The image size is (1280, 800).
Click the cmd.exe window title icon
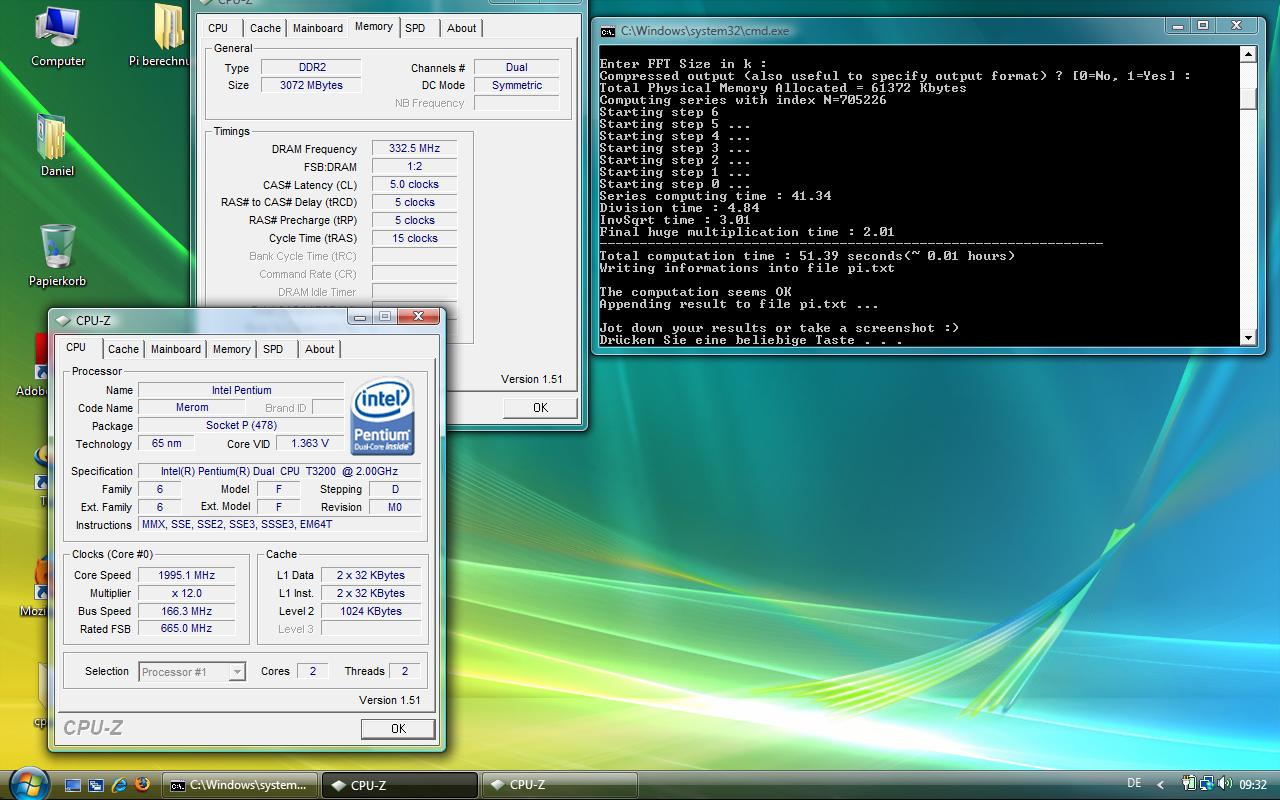tap(607, 31)
